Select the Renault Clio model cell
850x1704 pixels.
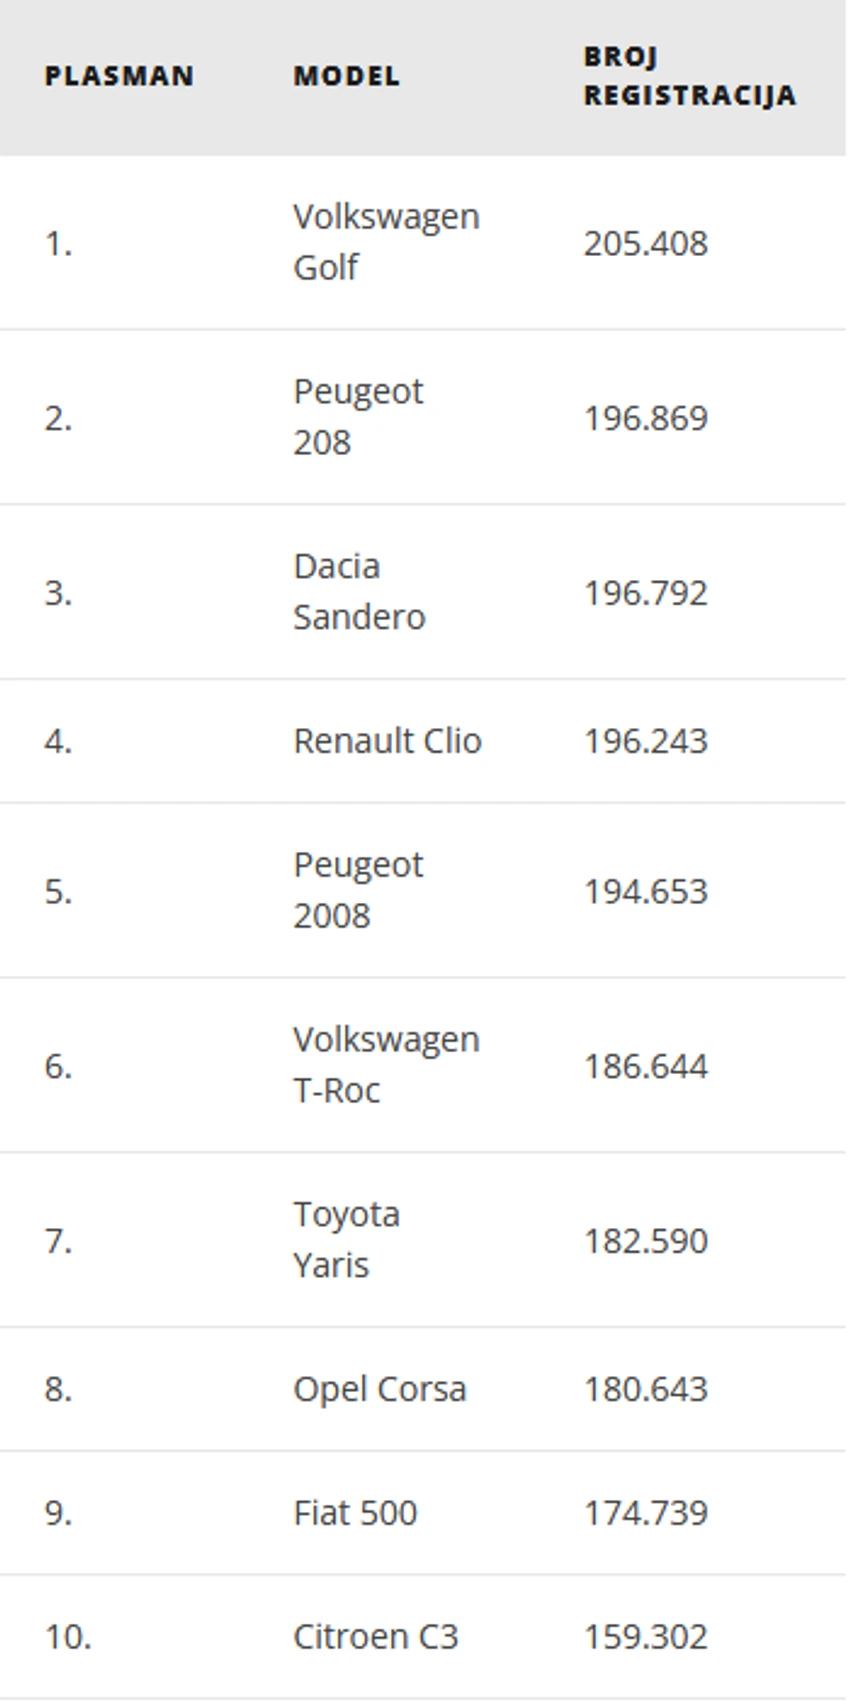[387, 741]
